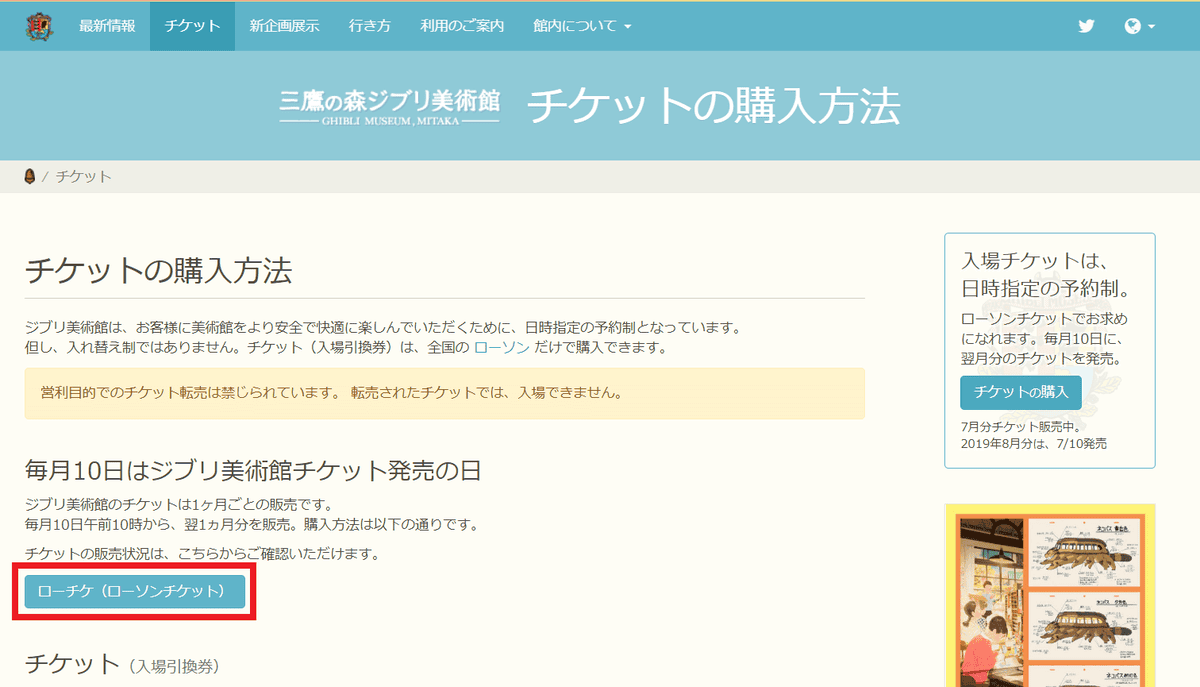The height and width of the screenshot is (687, 1200).
Task: Click the 三鷹の森ジブリ美術館 banner logo
Action: coord(389,106)
